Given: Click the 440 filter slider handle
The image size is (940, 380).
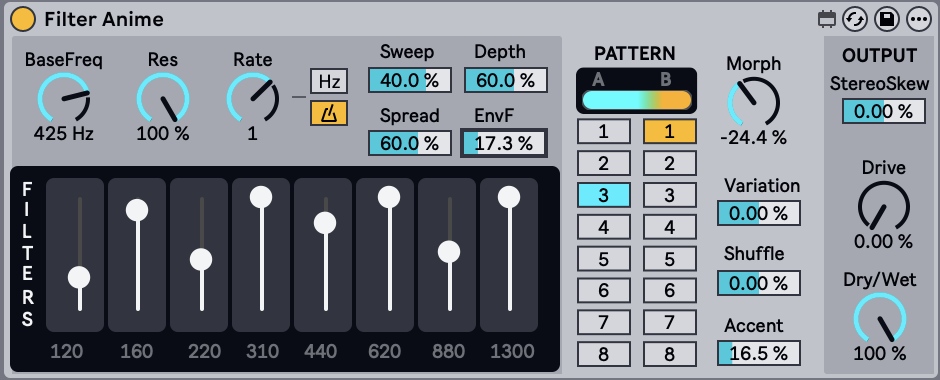Looking at the screenshot, I should pyautogui.click(x=325, y=223).
